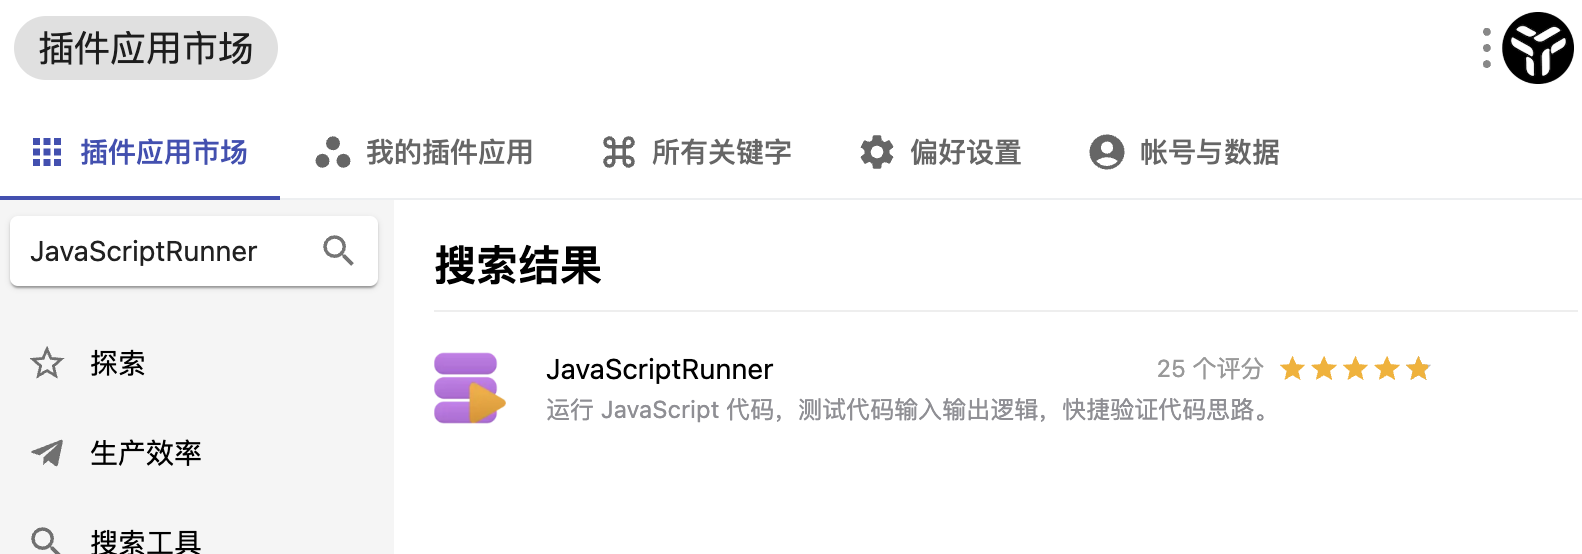This screenshot has height=554, width=1582.
Task: Click the 插件应用市场 title pill
Action: coord(146,48)
